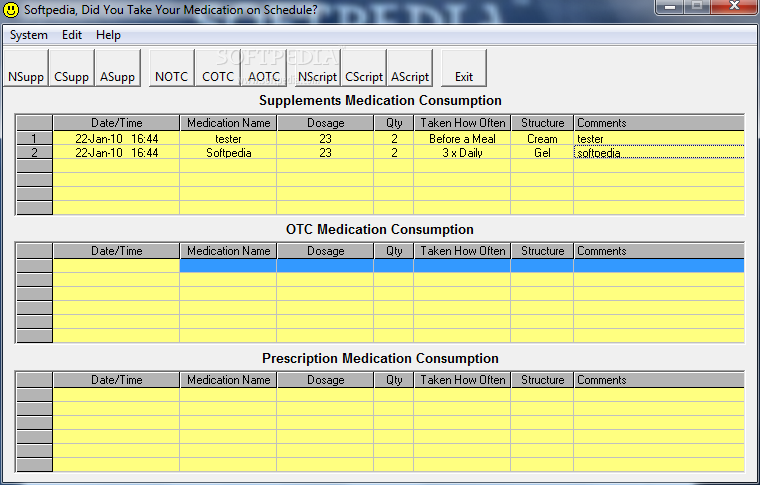Click the NSupp toolbar button
Image resolution: width=760 pixels, height=485 pixels.
pyautogui.click(x=26, y=68)
